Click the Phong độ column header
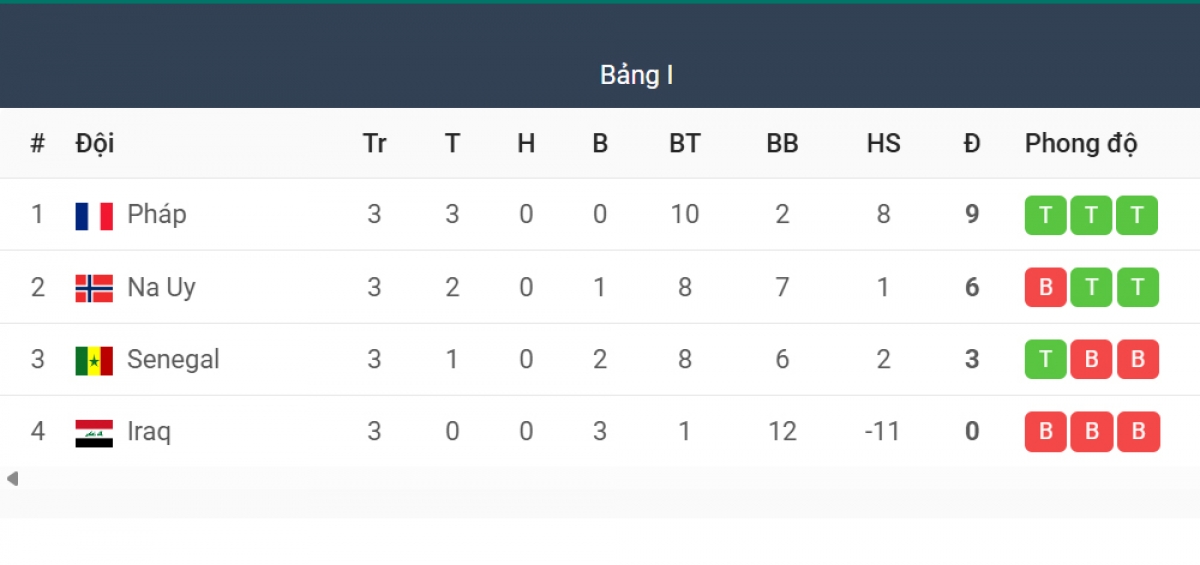Image resolution: width=1200 pixels, height=565 pixels. (1081, 143)
